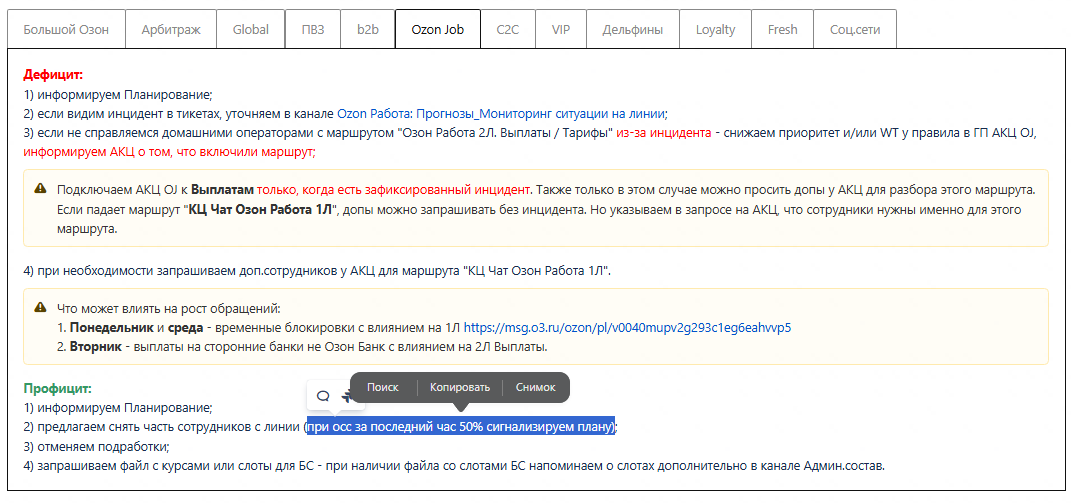This screenshot has width=1078, height=503.
Task: Go to the ПВЗ tab
Action: click(x=312, y=30)
